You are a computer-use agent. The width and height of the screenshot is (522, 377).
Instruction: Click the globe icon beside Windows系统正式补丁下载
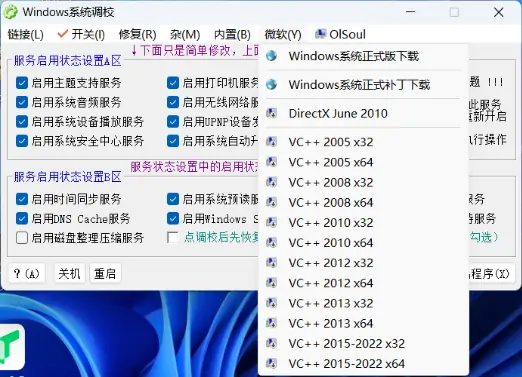click(x=271, y=84)
